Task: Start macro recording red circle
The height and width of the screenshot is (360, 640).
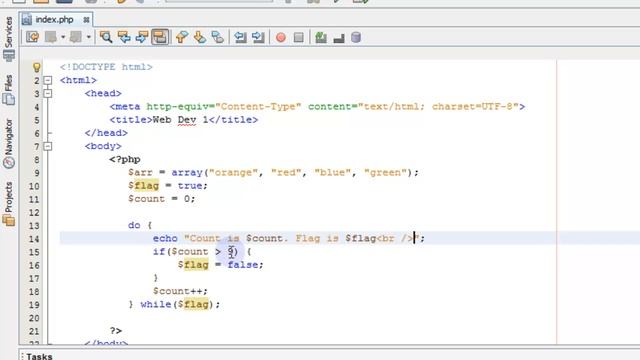Action: [x=280, y=38]
